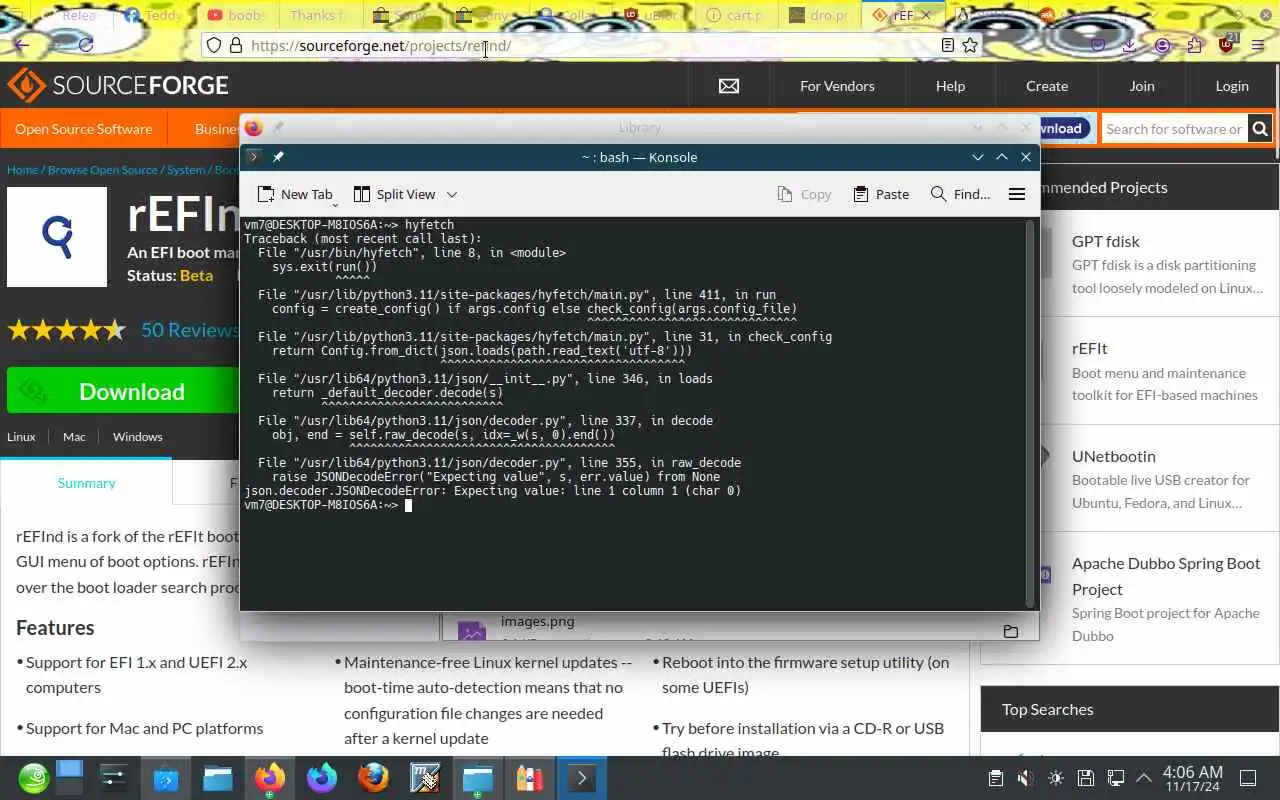Open the Help menu on SourceForge
Image resolution: width=1280 pixels, height=800 pixels.
click(950, 86)
